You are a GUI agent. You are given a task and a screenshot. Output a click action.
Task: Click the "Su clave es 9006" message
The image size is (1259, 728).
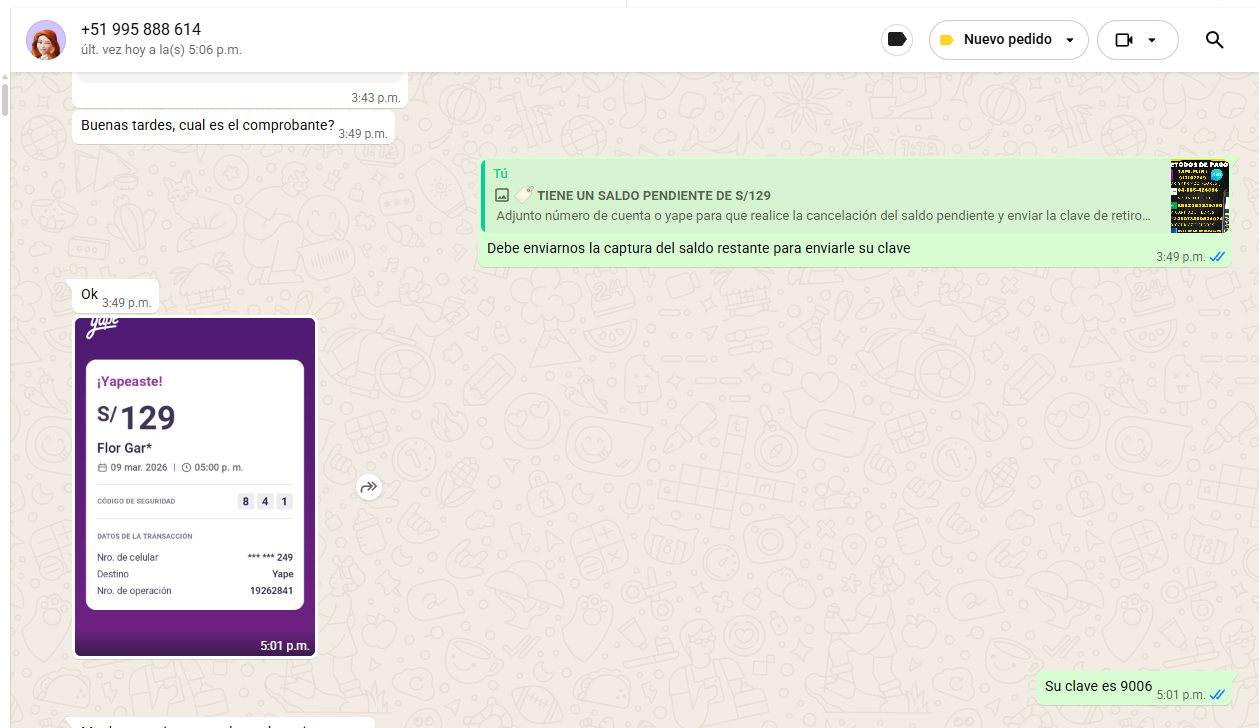[x=1098, y=686]
